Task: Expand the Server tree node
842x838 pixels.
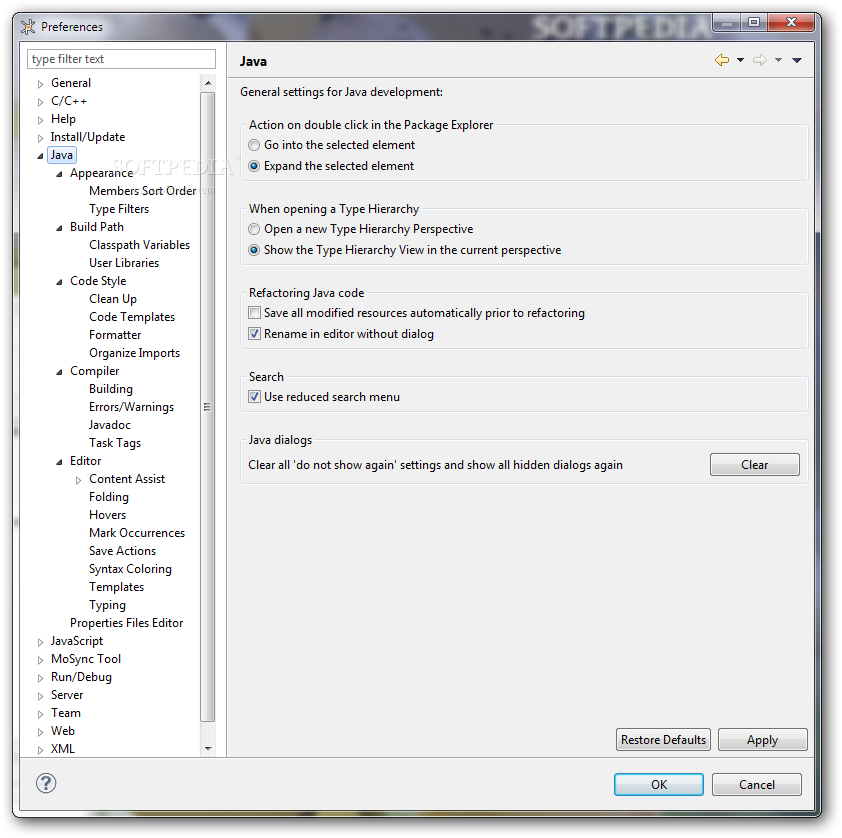Action: 40,696
